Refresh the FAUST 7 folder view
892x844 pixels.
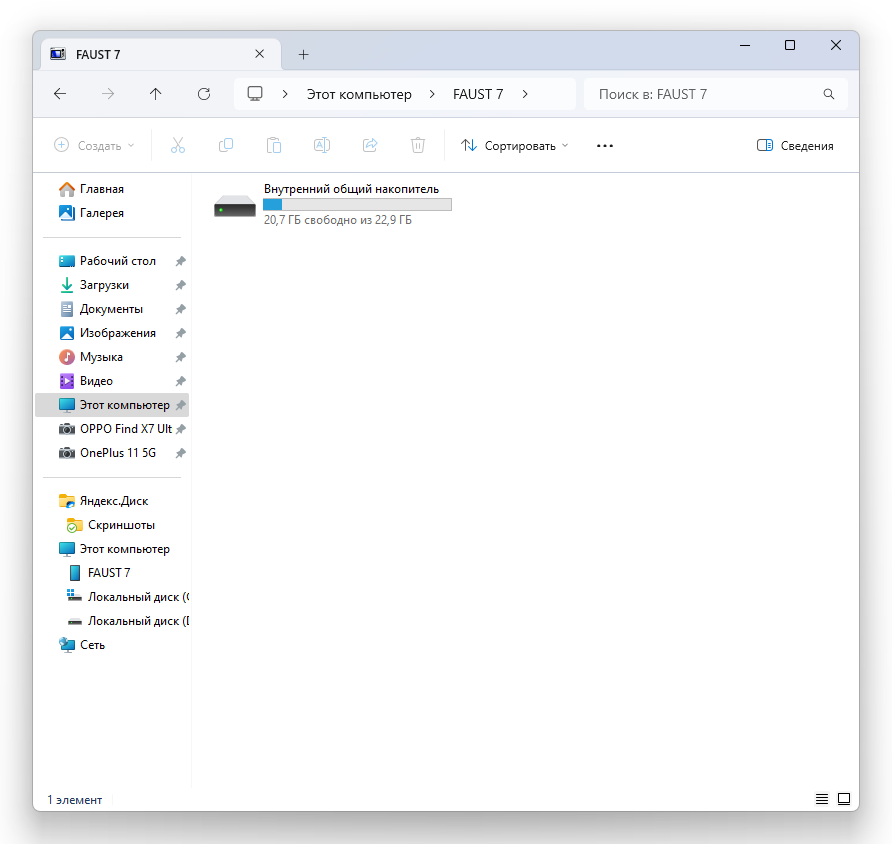point(204,94)
